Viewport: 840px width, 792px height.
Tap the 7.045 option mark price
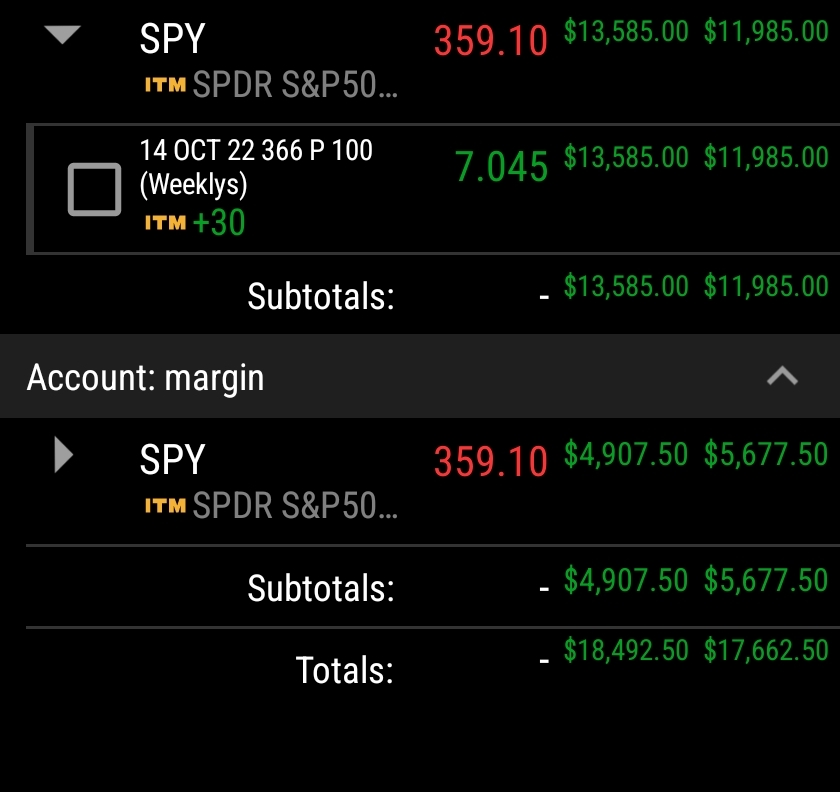point(501,167)
